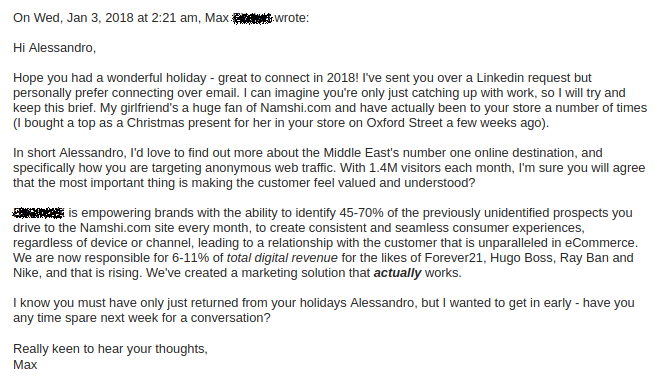Click the blacked-out surname after 'Max' in header
The image size is (657, 390).
(252, 18)
